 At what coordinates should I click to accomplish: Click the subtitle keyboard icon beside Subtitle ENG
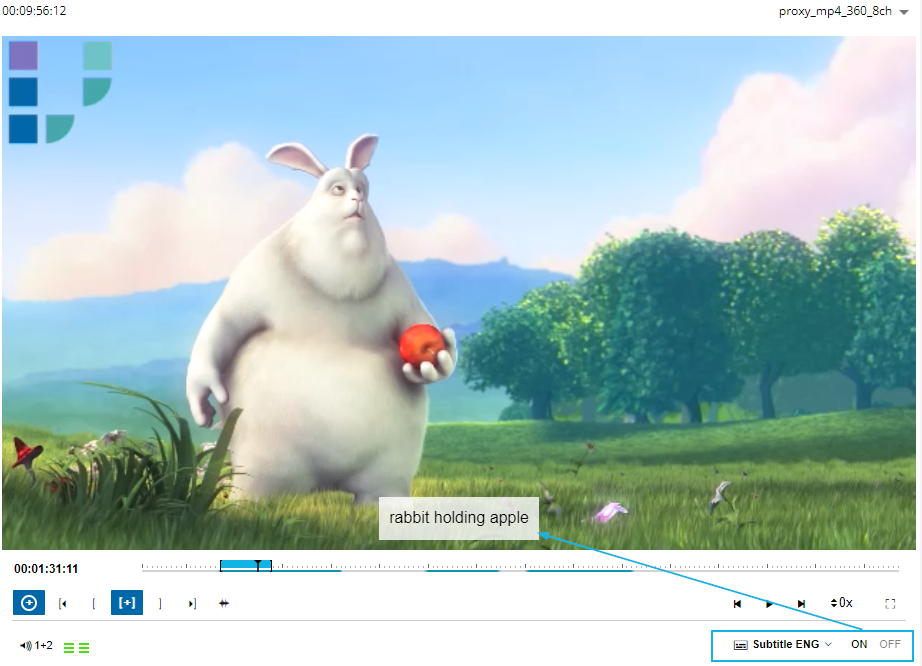click(x=740, y=645)
